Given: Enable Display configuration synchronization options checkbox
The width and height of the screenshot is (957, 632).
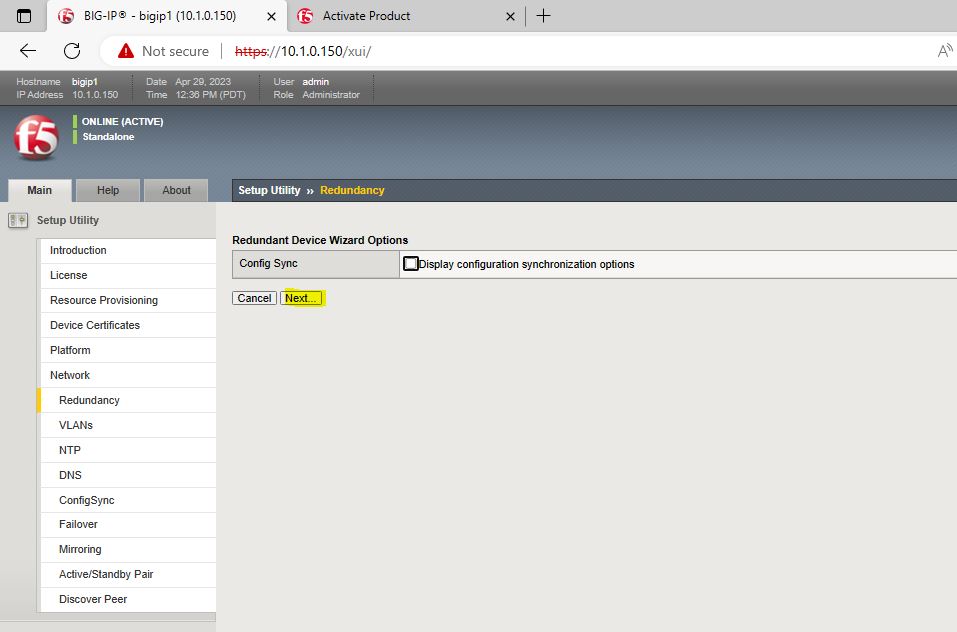Looking at the screenshot, I should click(411, 264).
